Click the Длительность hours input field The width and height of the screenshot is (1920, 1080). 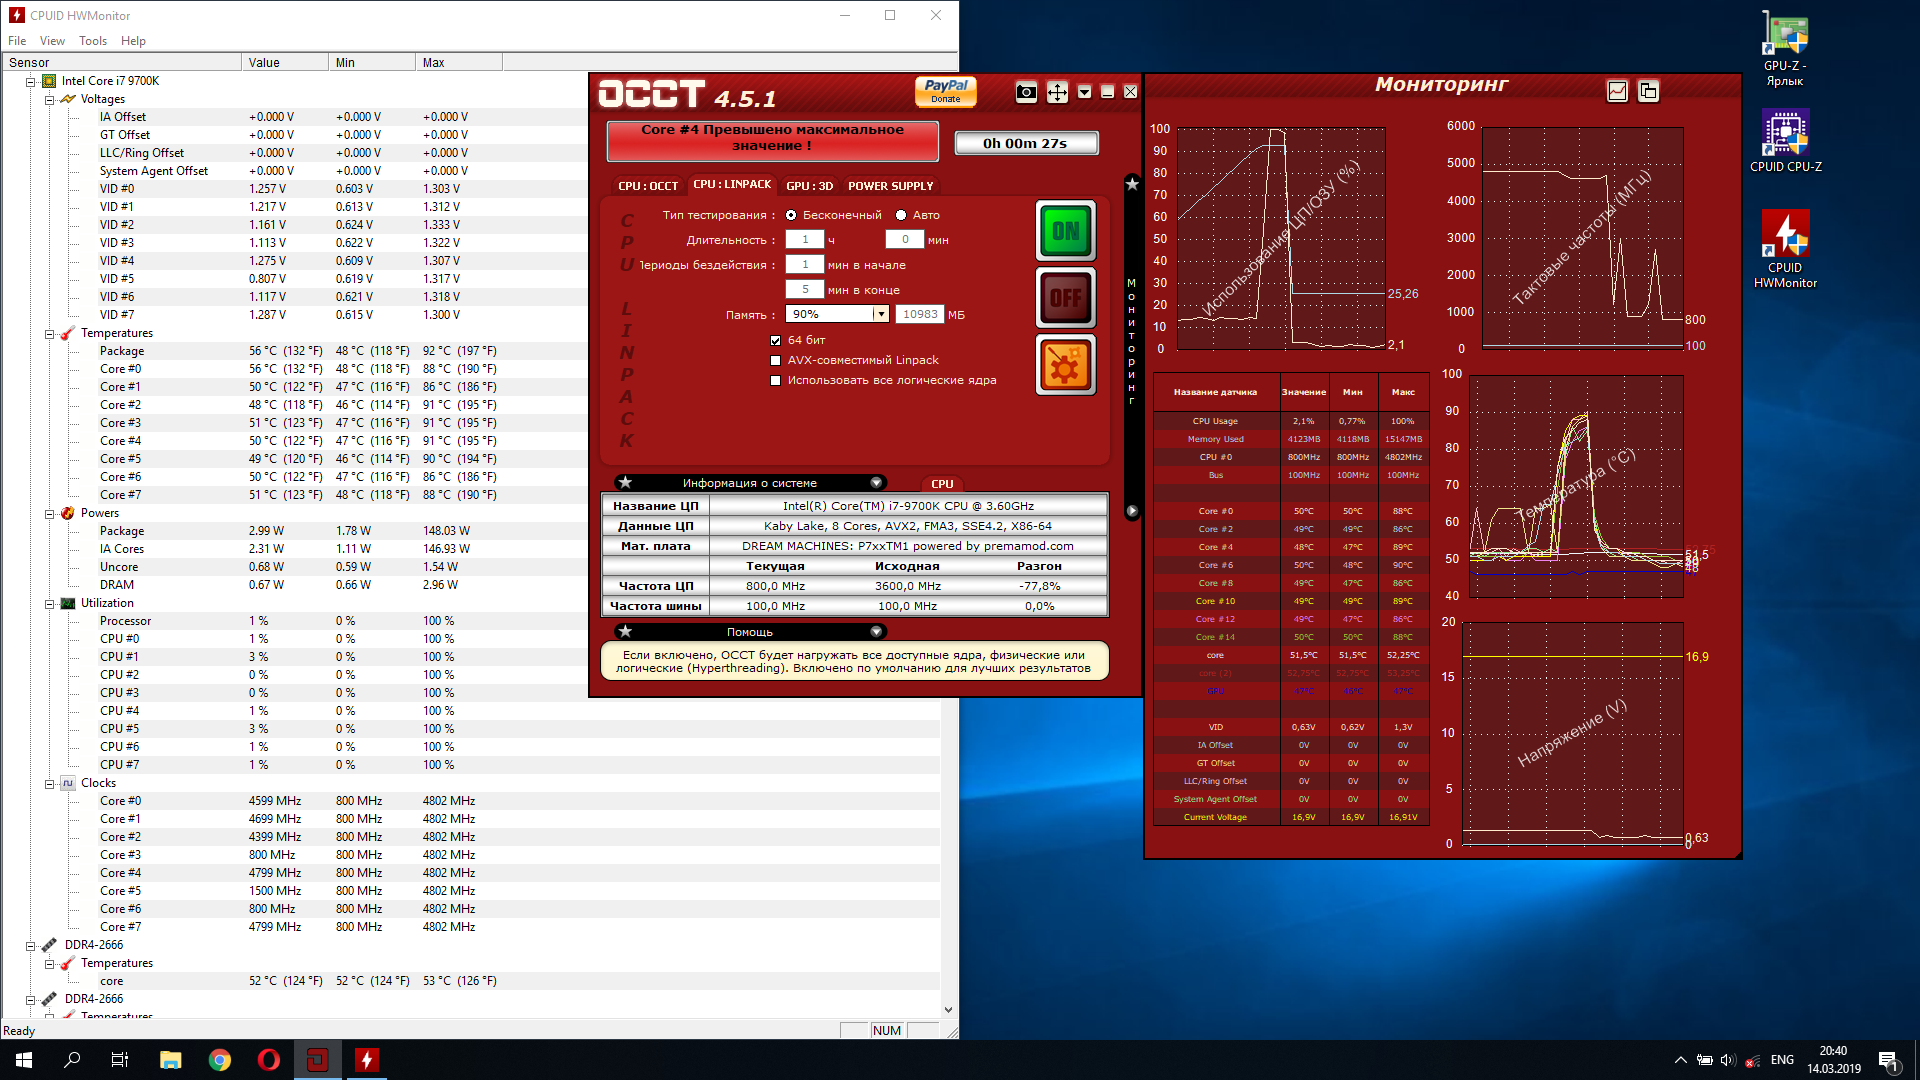point(805,239)
